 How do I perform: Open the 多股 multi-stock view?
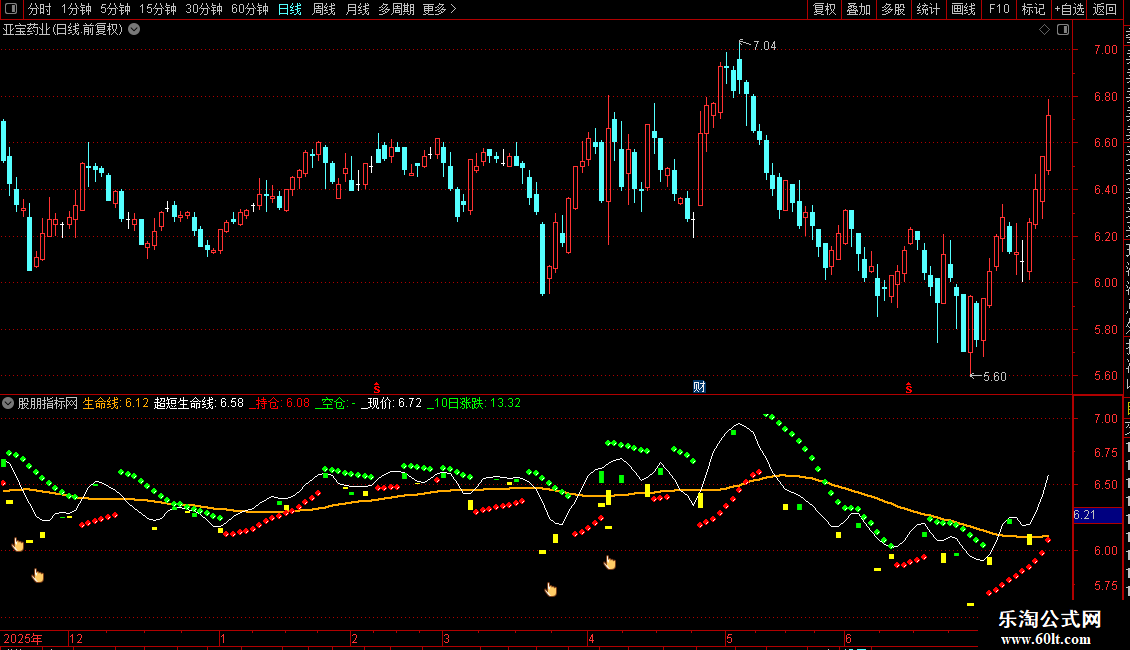(893, 9)
